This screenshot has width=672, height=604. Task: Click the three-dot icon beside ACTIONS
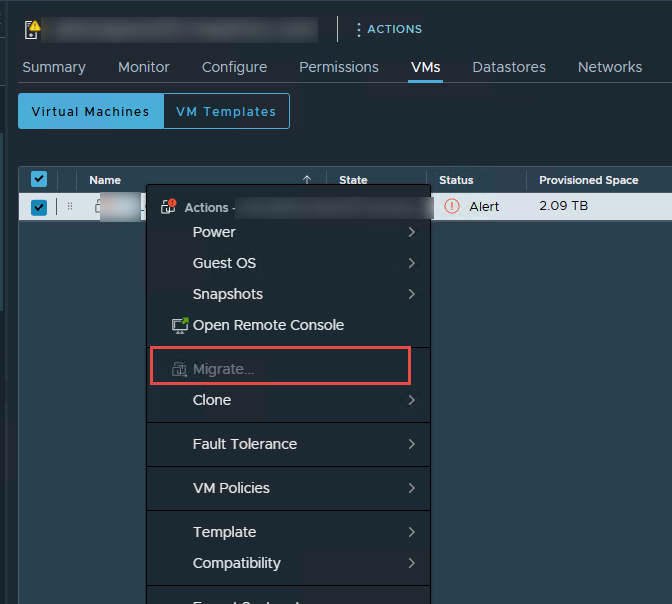(x=358, y=30)
